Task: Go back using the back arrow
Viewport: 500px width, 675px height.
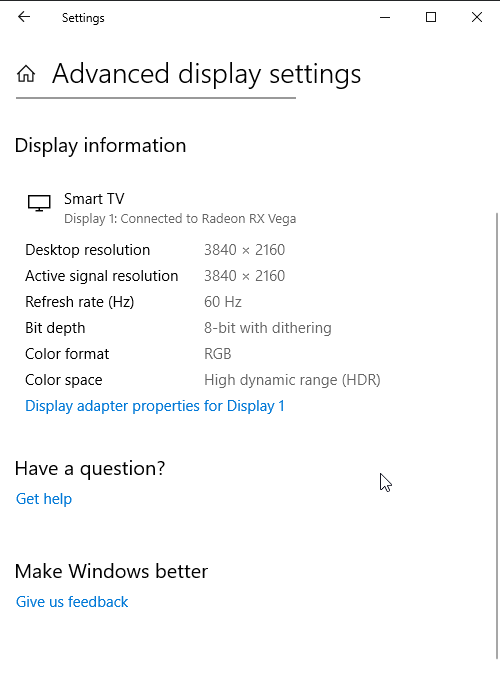Action: (24, 17)
